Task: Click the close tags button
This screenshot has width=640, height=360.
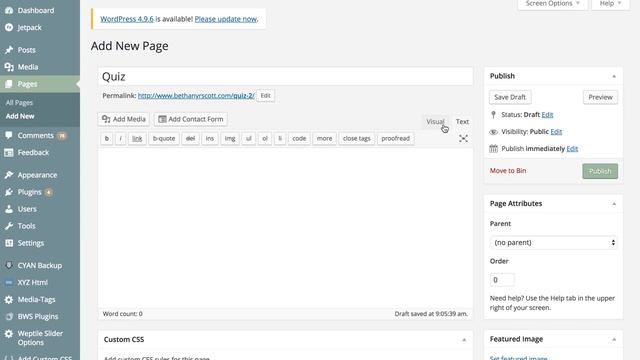Action: [x=356, y=138]
